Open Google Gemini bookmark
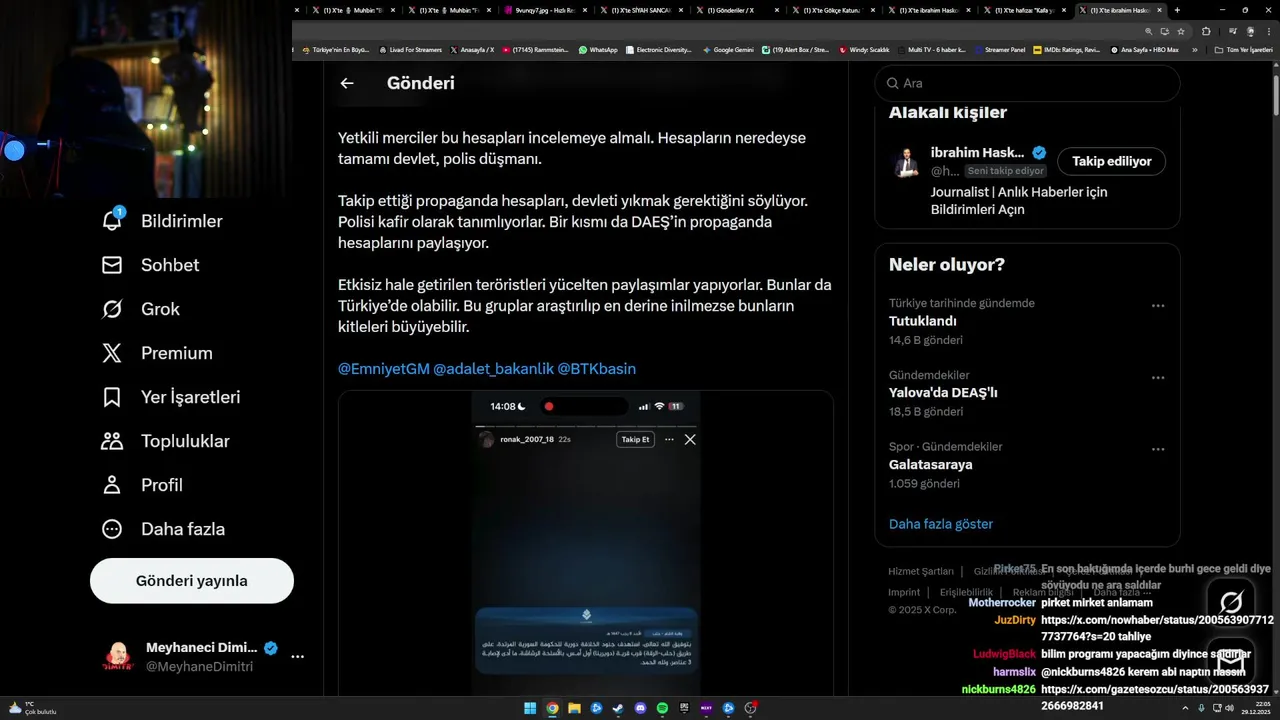 pyautogui.click(x=728, y=49)
